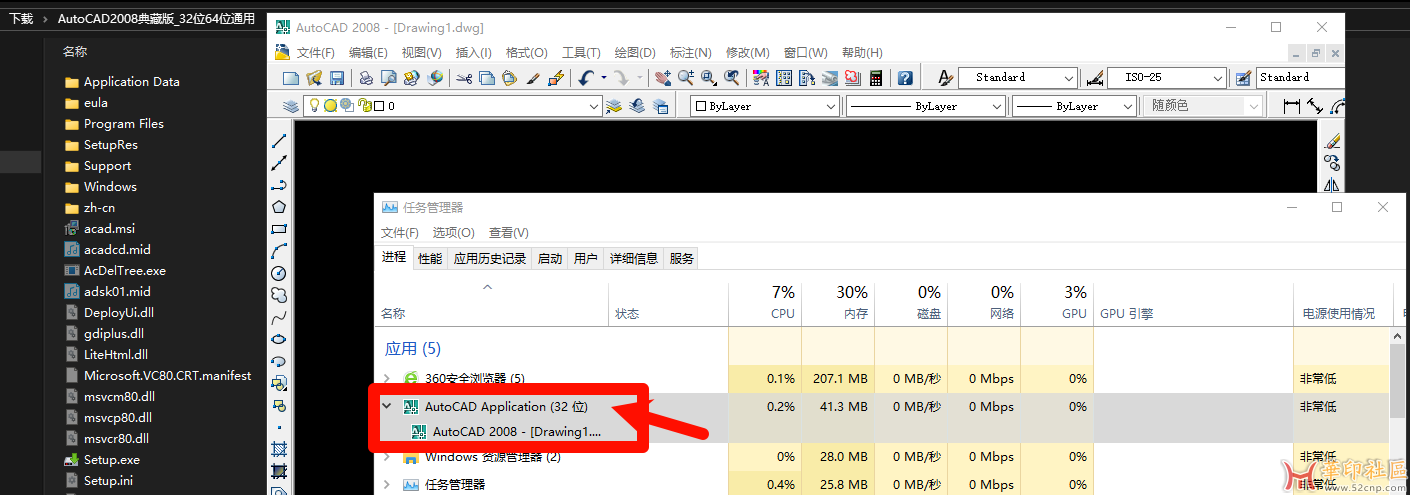The image size is (1410, 495).
Task: Select AcDelTree.exe in explorer list
Action: tap(124, 271)
